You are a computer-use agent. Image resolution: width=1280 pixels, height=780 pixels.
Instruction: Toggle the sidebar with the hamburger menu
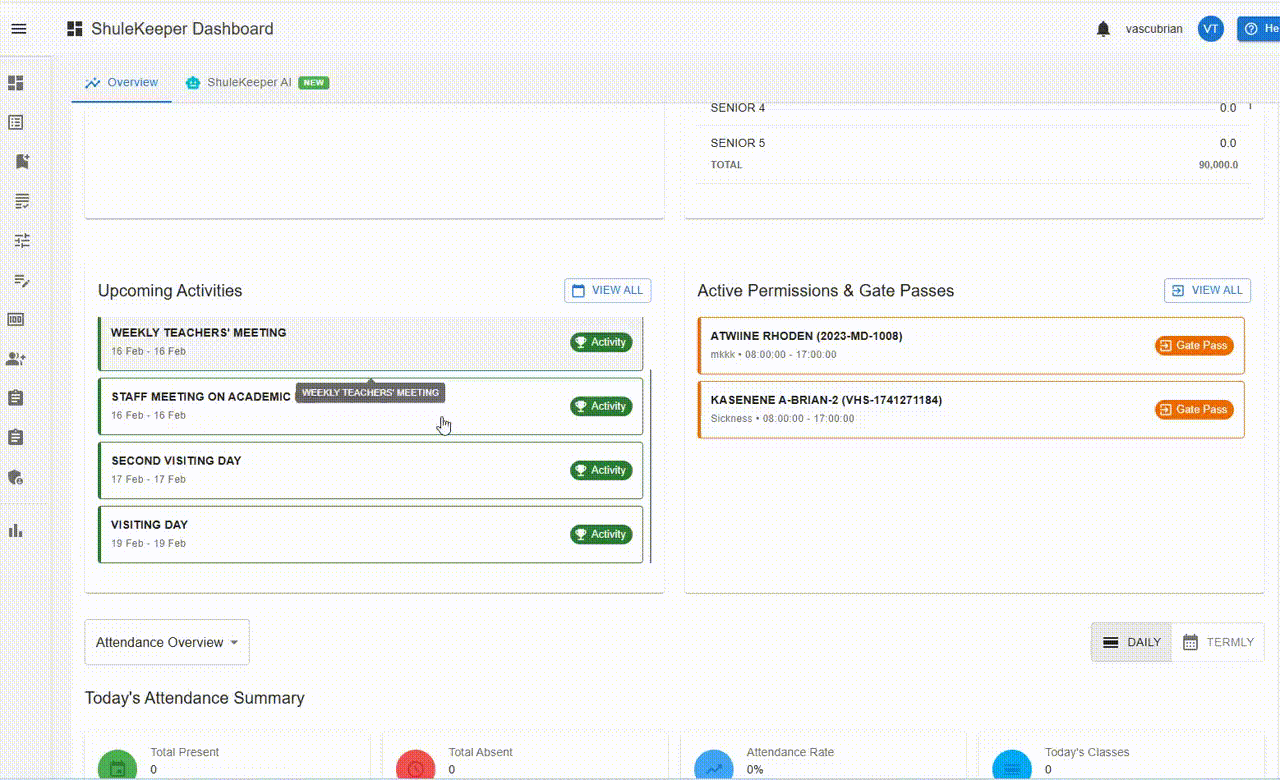[x=18, y=28]
